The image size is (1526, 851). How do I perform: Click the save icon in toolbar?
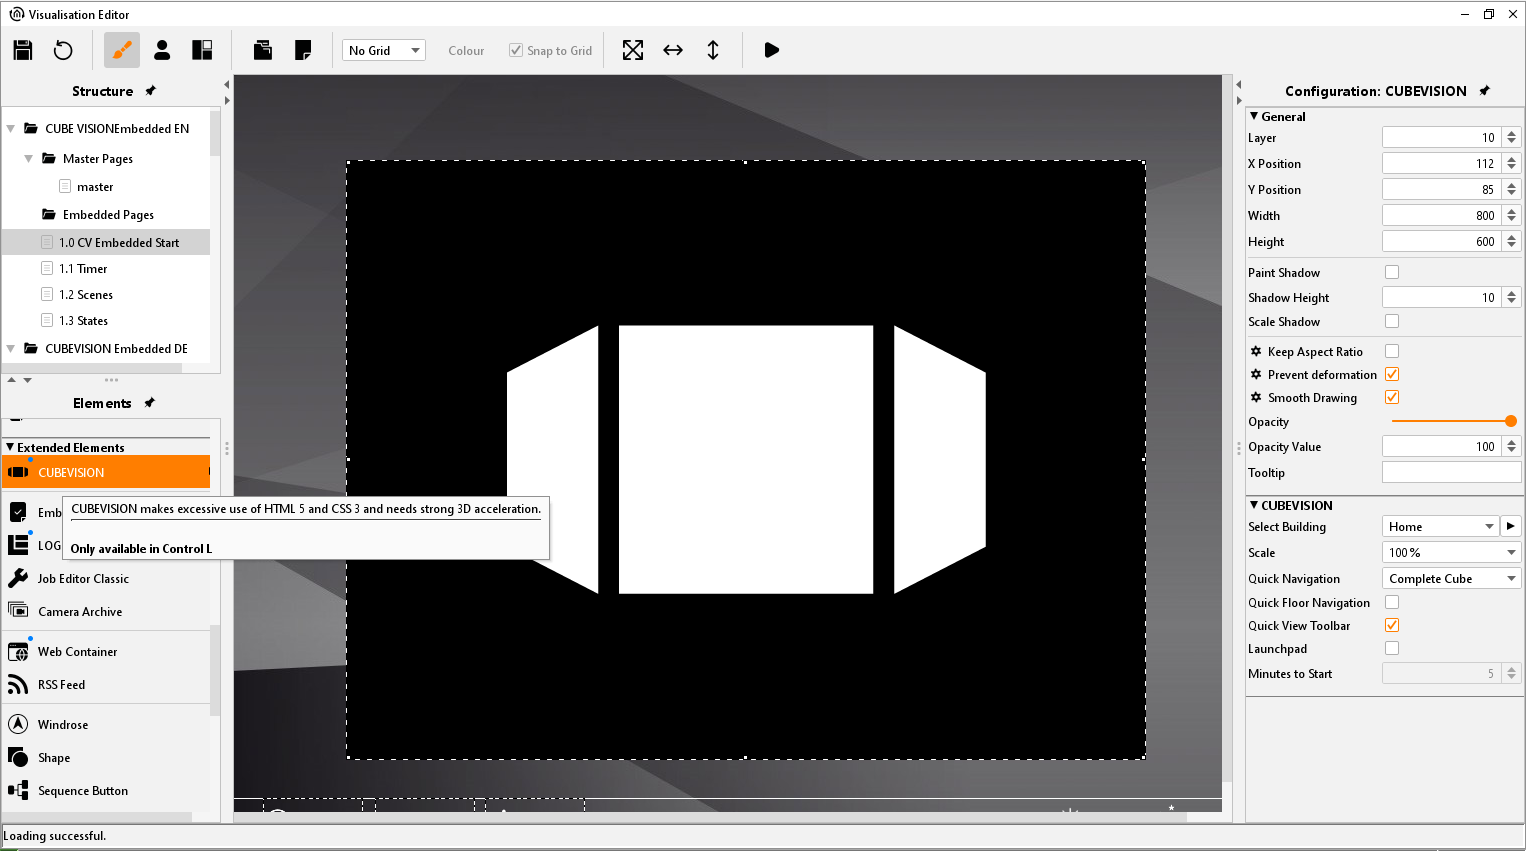click(23, 50)
